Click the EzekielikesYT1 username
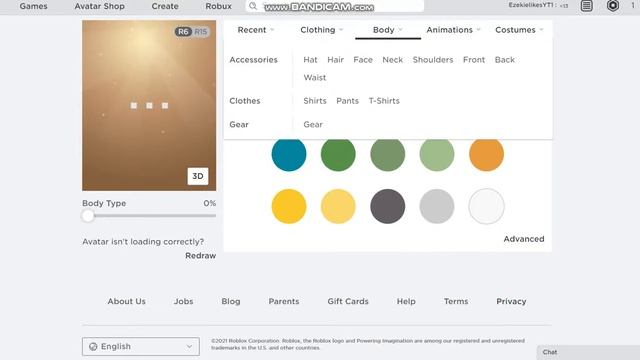The width and height of the screenshot is (640, 360). click(531, 5)
